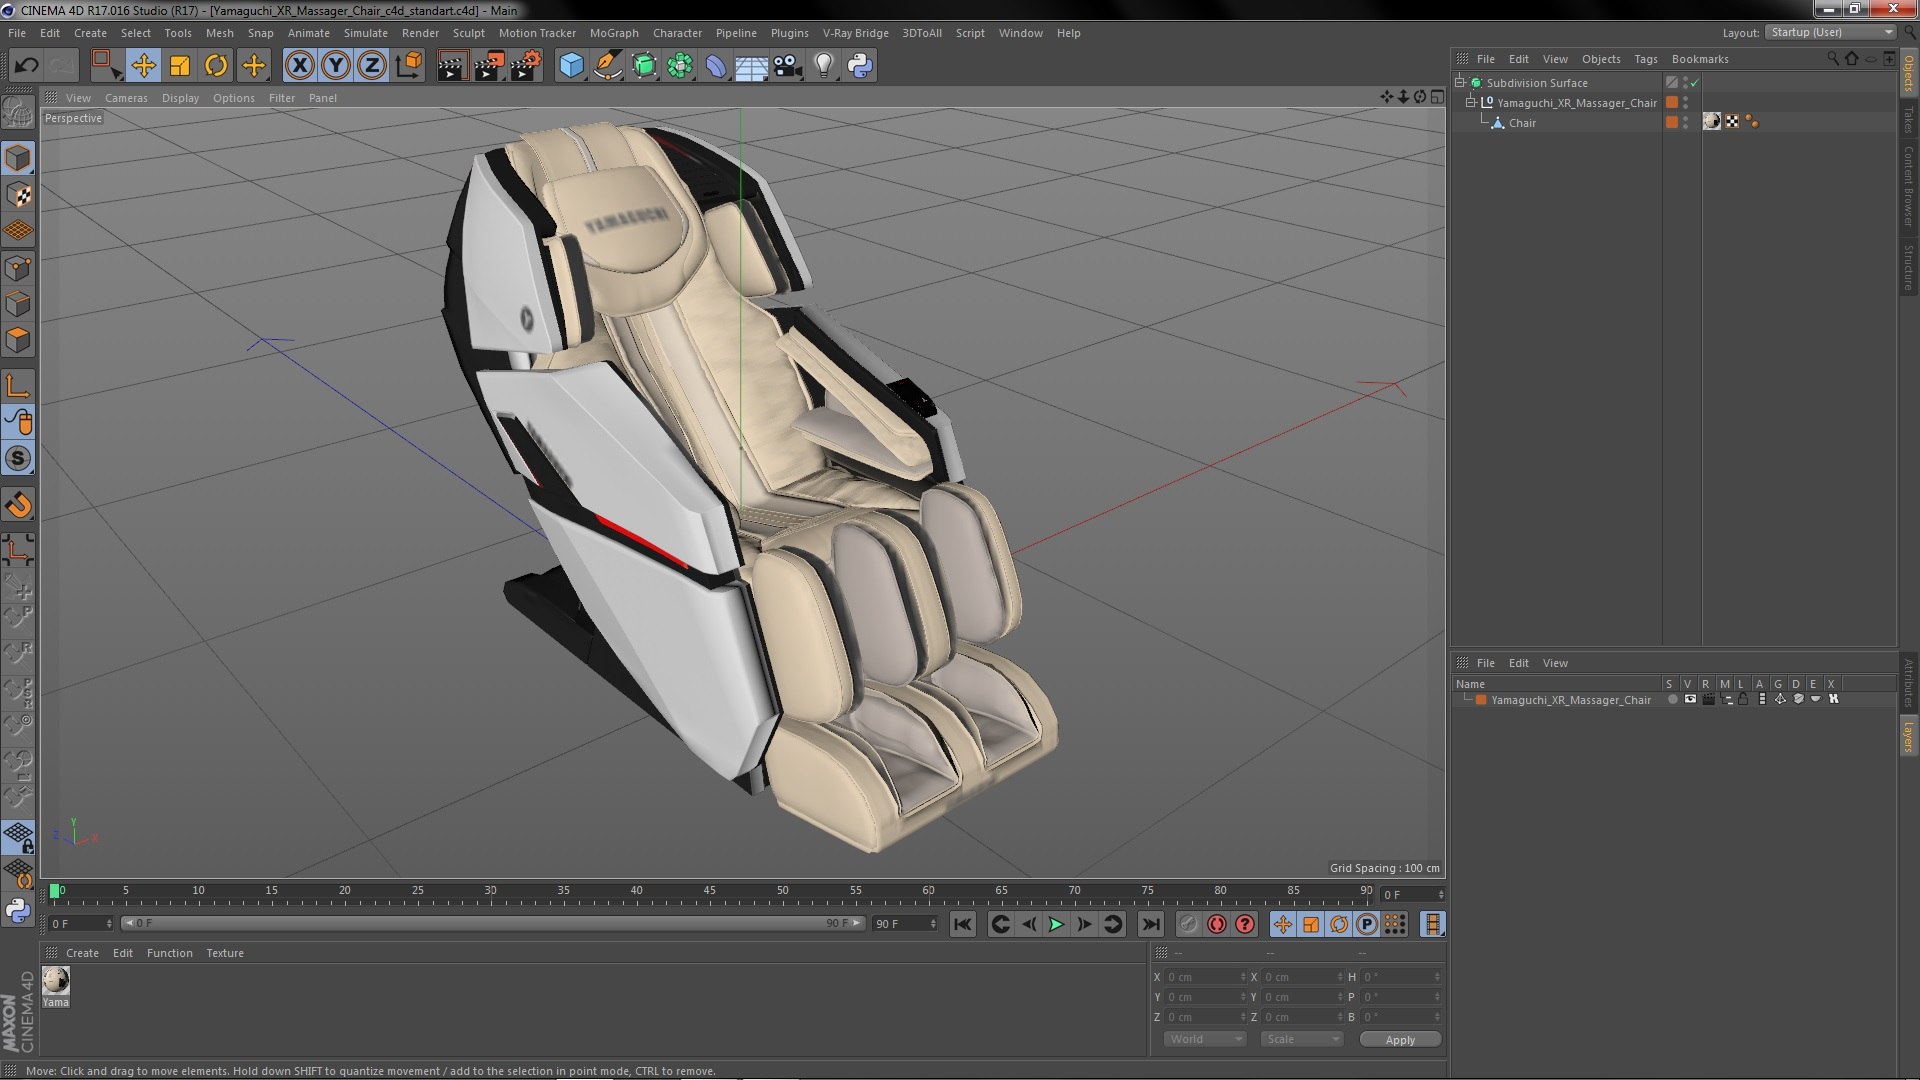Toggle the Enable Axis icon
1920x1080 pixels.
[x=18, y=386]
